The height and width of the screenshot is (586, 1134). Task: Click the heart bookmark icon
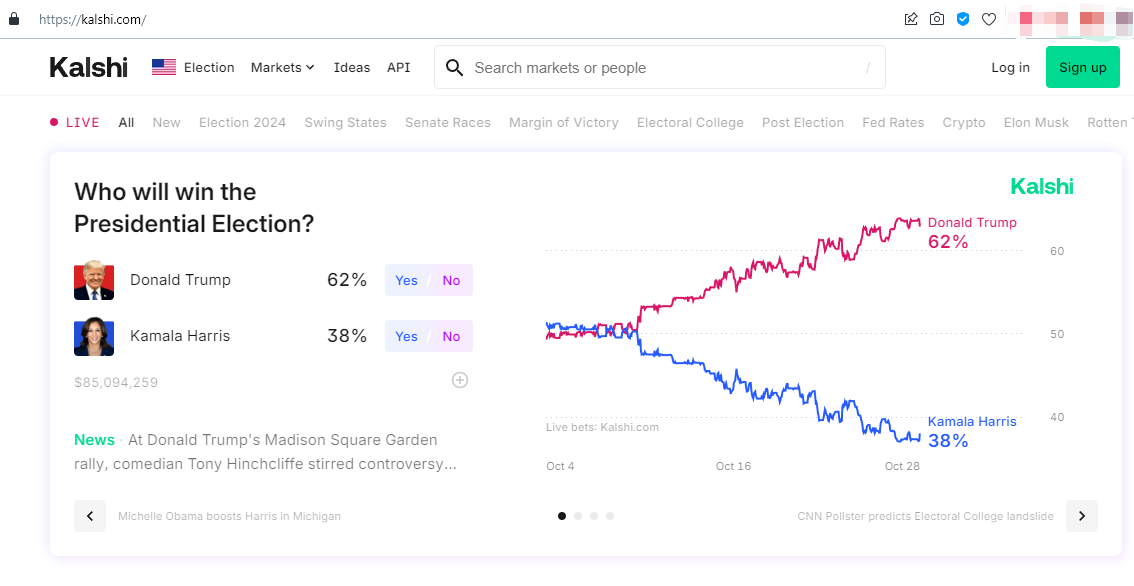click(x=989, y=19)
